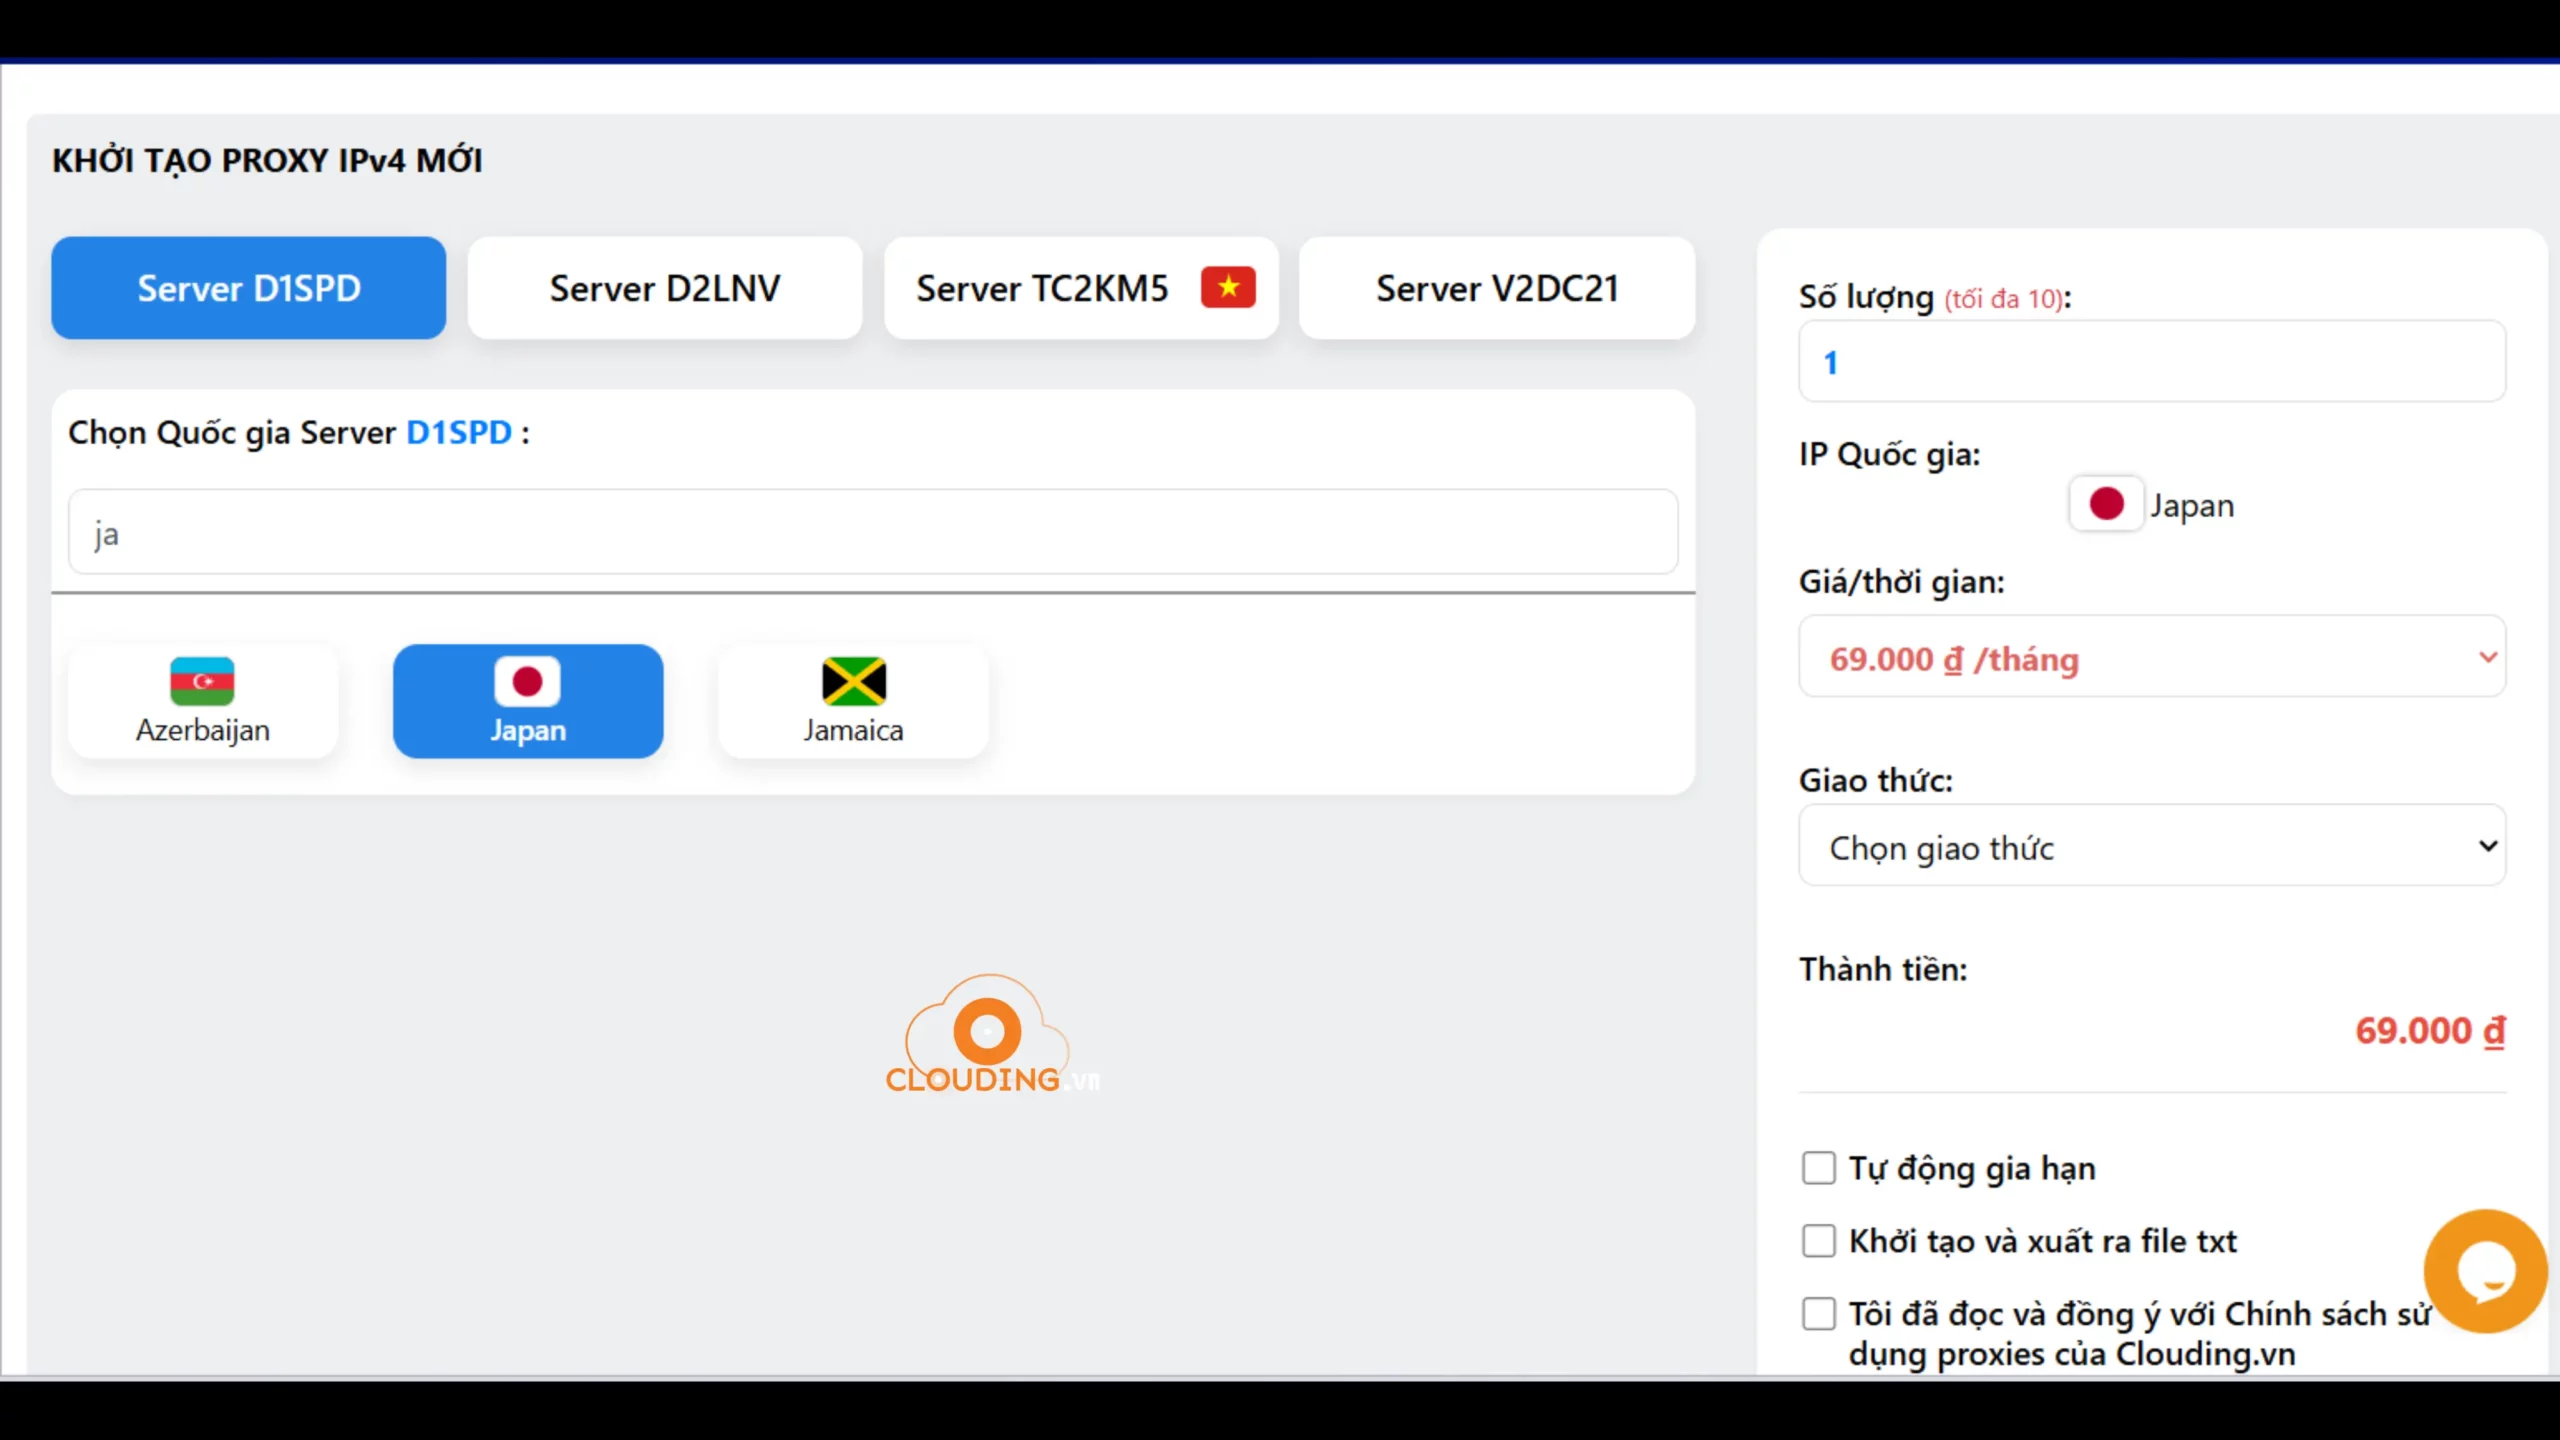The image size is (2560, 1440).
Task: Focus the country search box containing "ja"
Action: [x=872, y=532]
